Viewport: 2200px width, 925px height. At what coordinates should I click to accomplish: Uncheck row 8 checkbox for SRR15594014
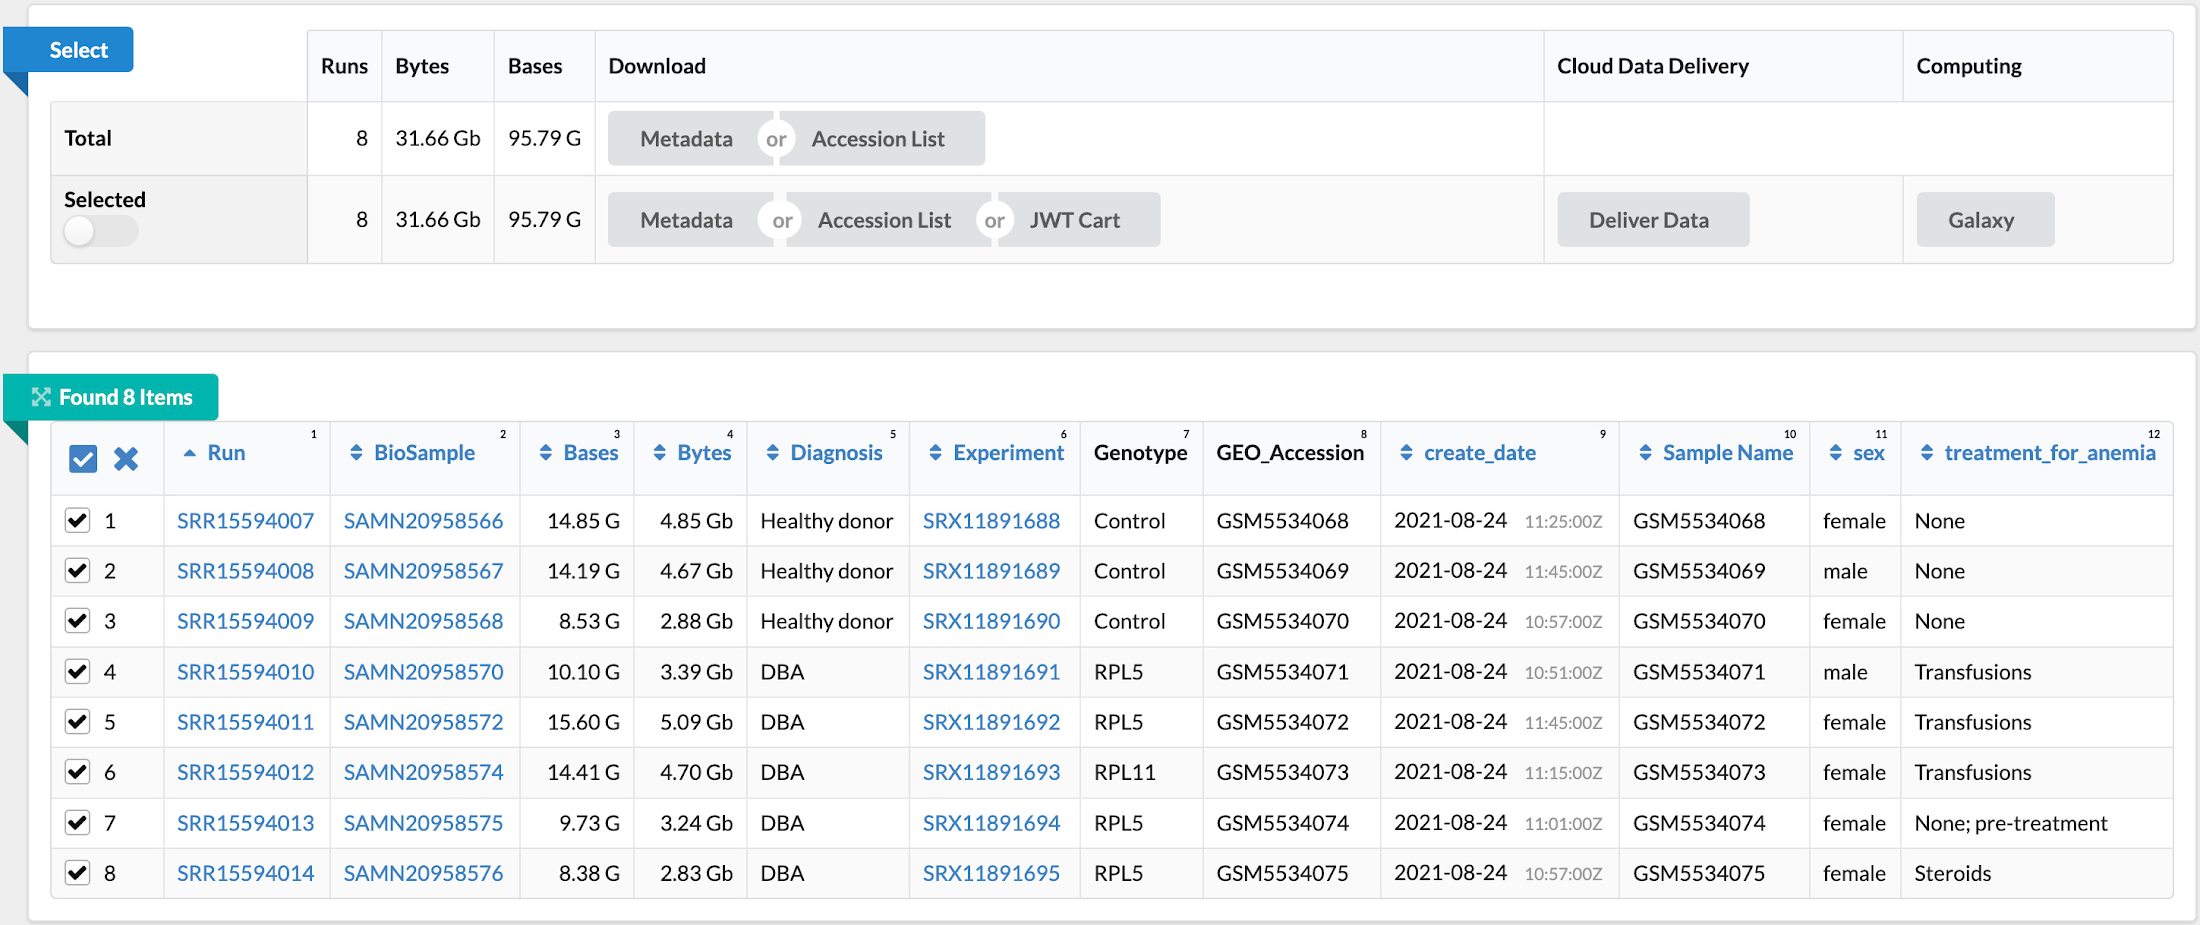[78, 872]
